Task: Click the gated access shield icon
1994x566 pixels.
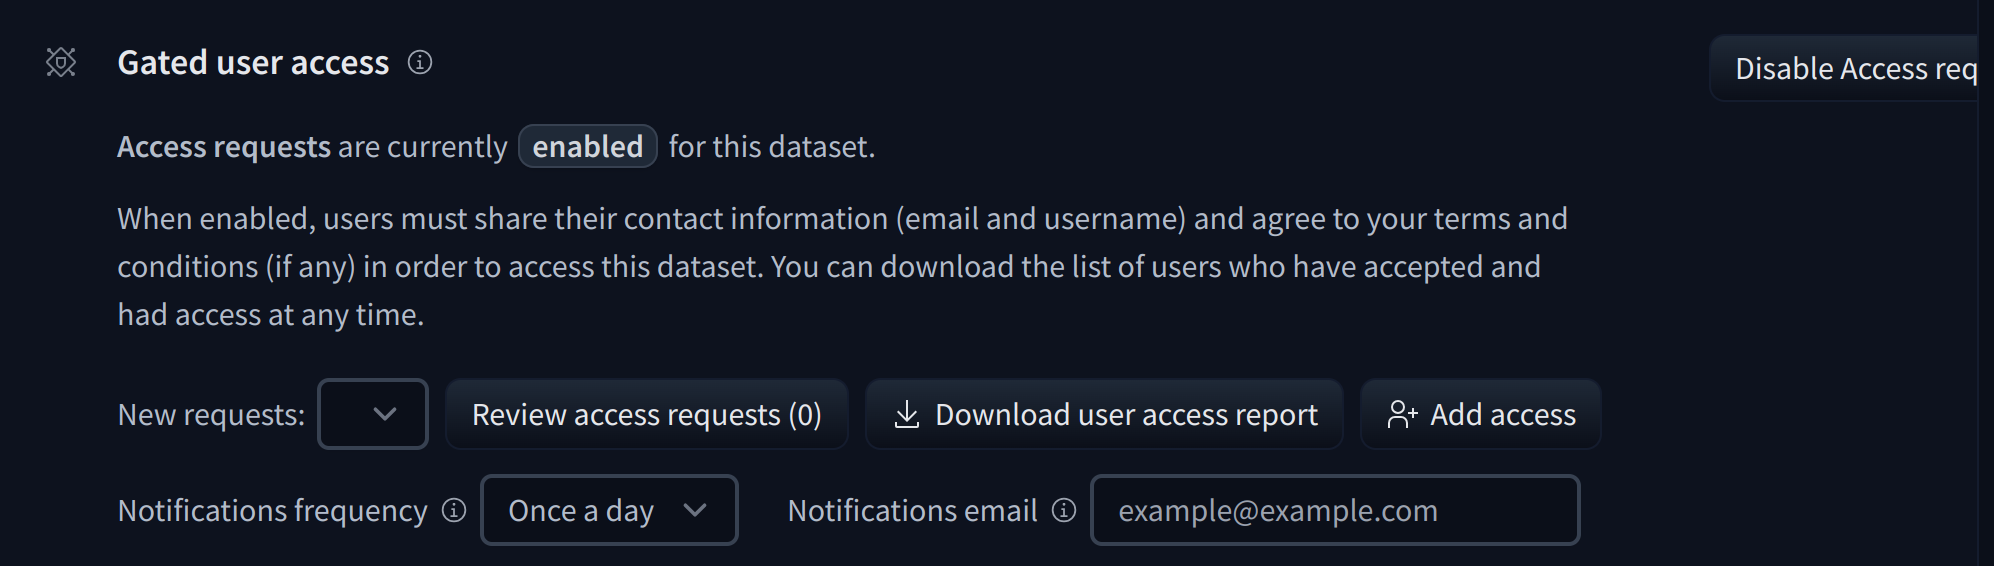Action: point(61,62)
